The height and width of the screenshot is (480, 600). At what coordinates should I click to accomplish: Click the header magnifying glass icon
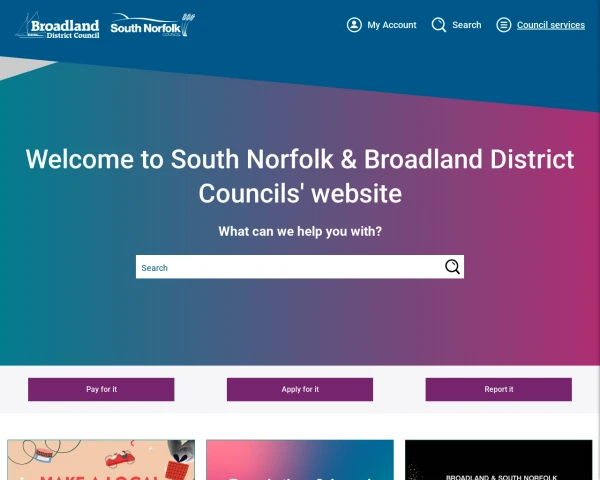[x=439, y=25]
